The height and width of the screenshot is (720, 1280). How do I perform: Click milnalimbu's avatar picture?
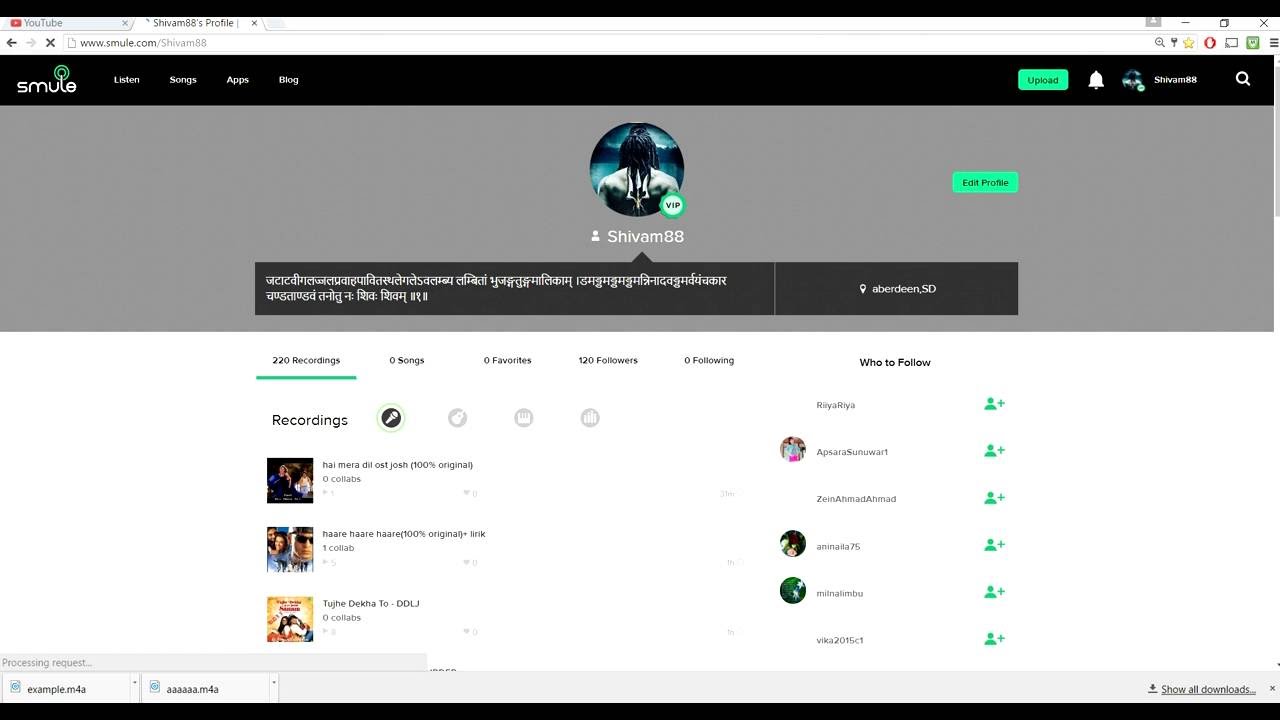793,590
